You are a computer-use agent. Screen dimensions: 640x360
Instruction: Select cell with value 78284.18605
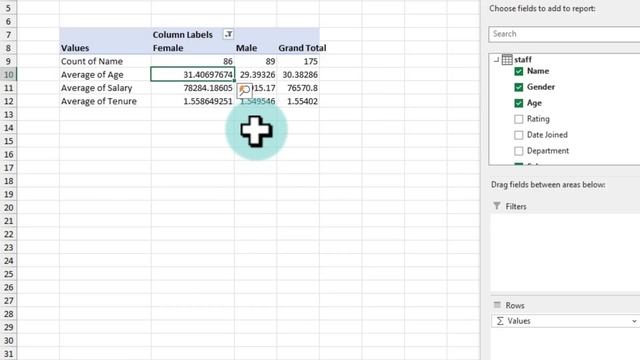193,88
